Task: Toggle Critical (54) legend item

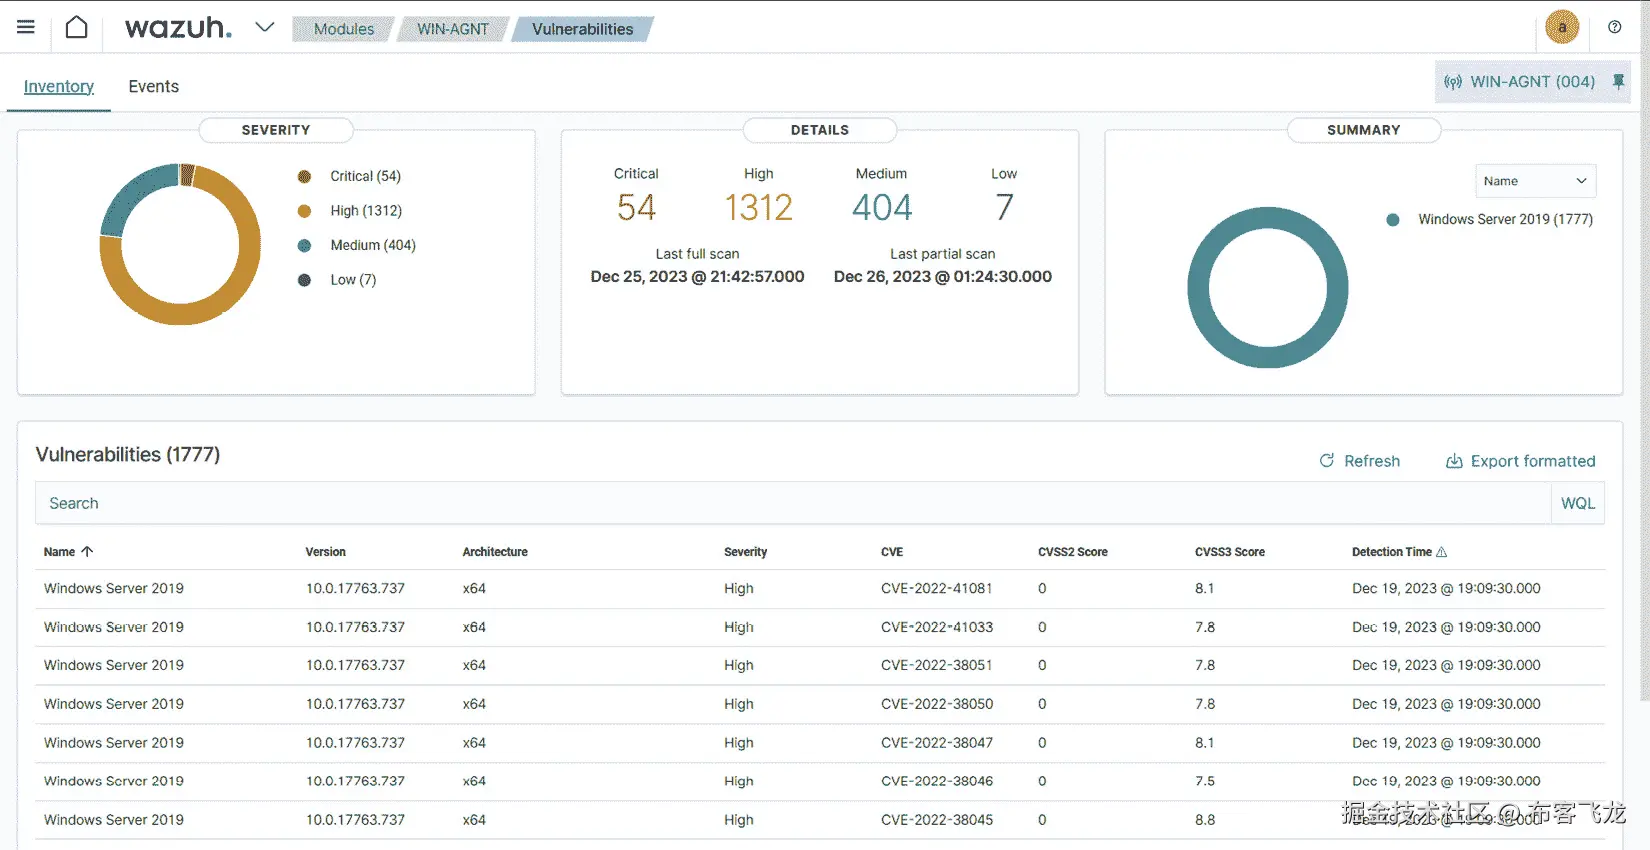Action: pyautogui.click(x=352, y=176)
